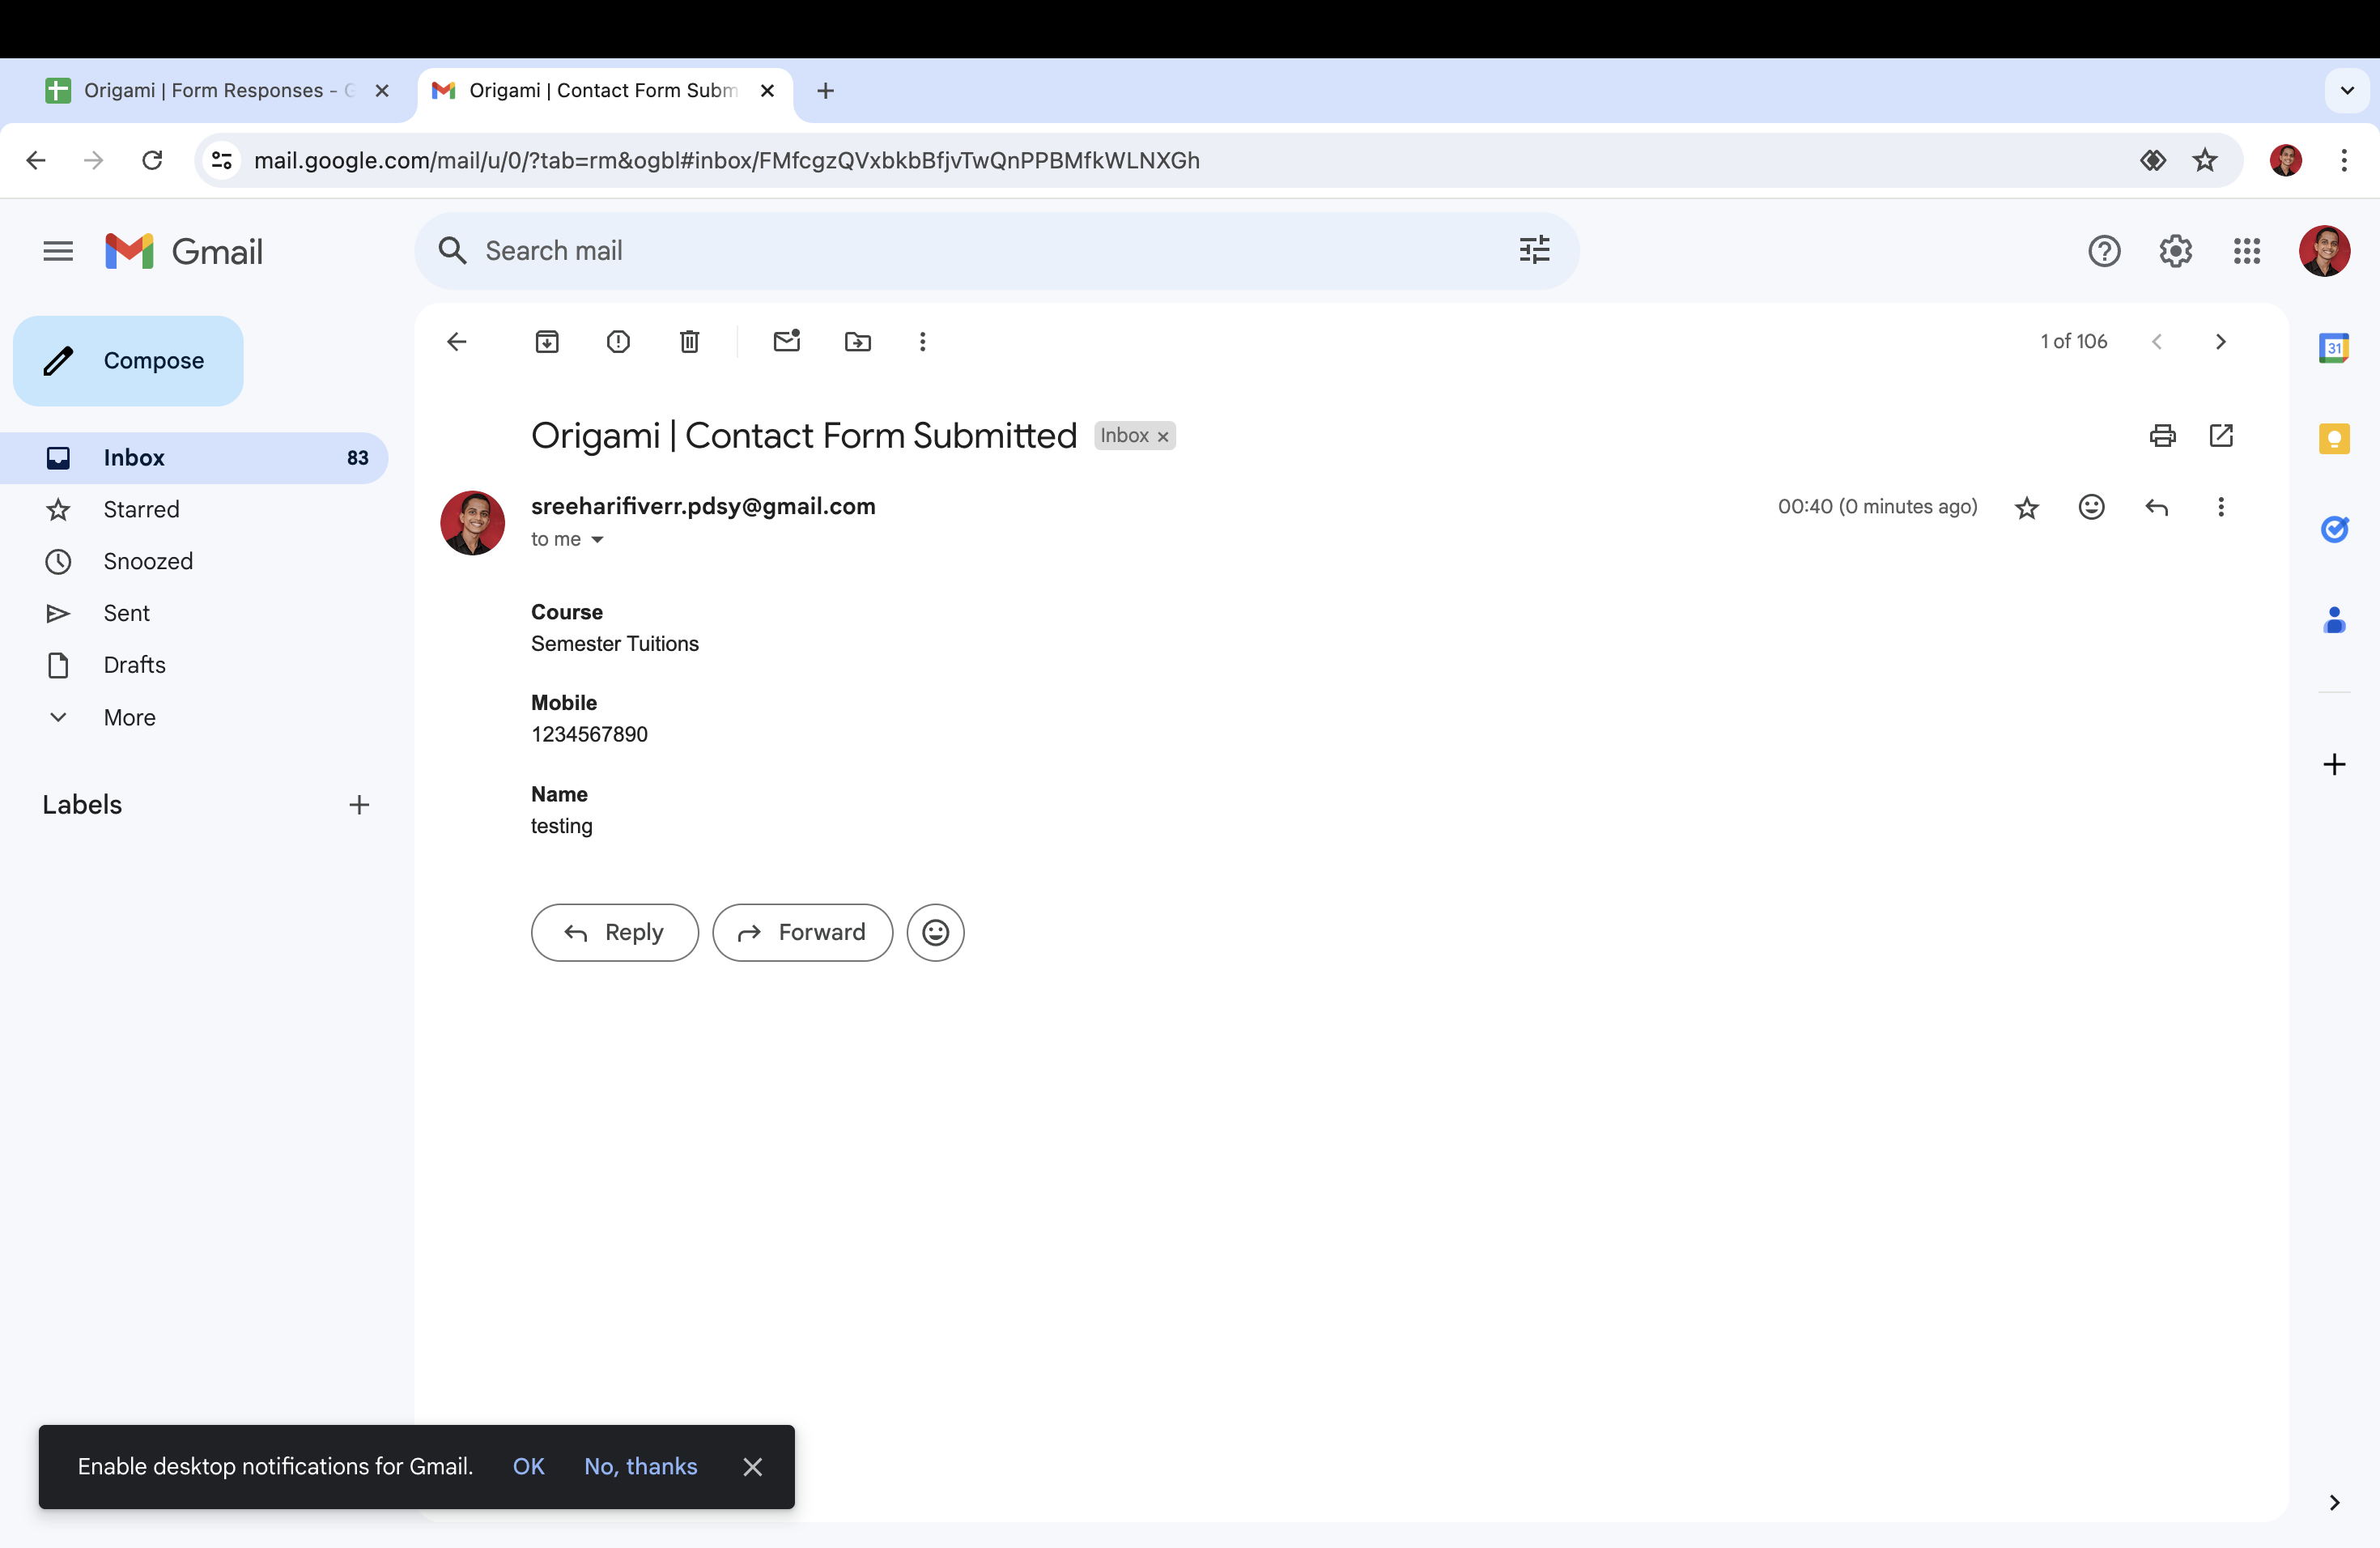Viewport: 2380px width, 1548px height.
Task: Toggle the main menu hamburger
Action: [58, 251]
